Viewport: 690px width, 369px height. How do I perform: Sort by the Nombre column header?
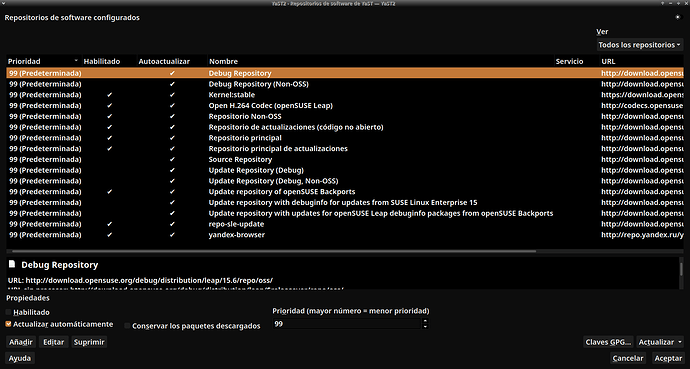(x=380, y=62)
